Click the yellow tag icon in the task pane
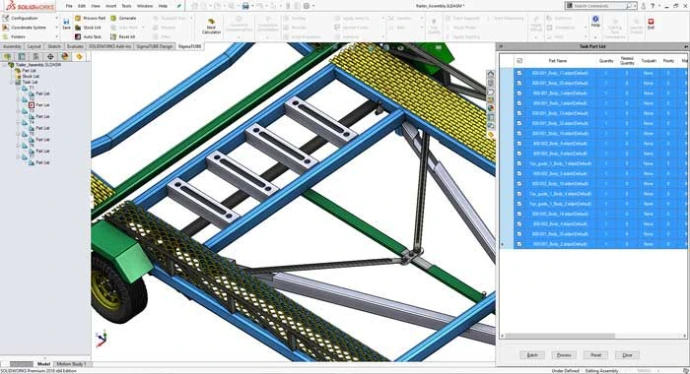690x374 pixels. (491, 135)
